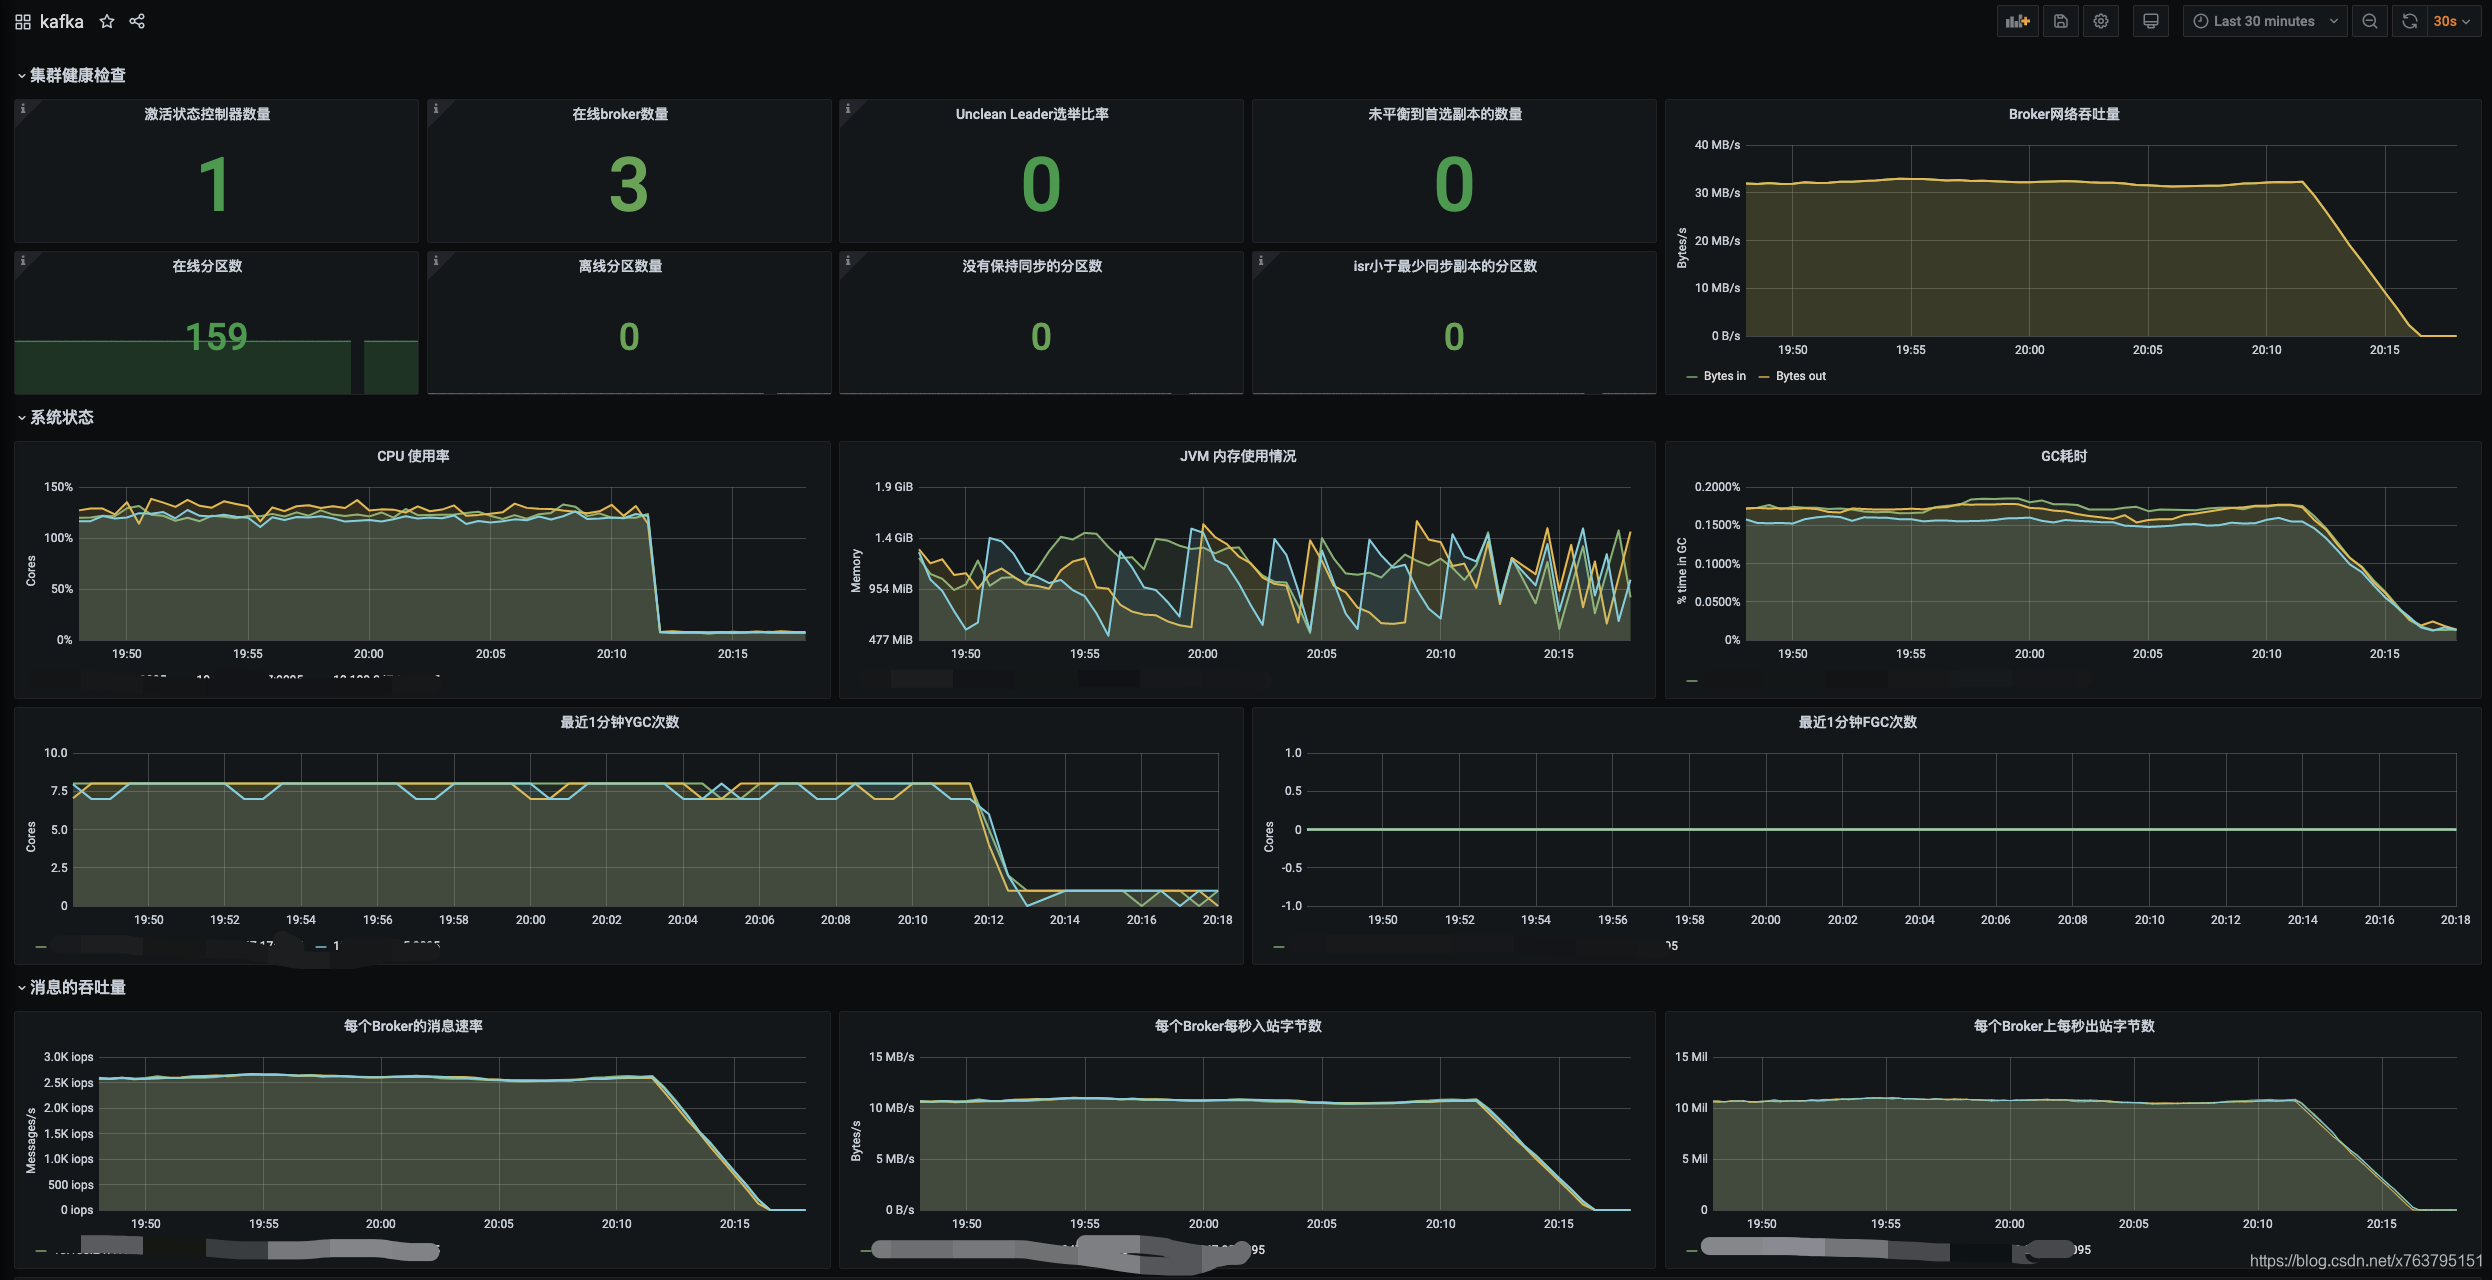Share the kafka dashboard

(x=137, y=21)
